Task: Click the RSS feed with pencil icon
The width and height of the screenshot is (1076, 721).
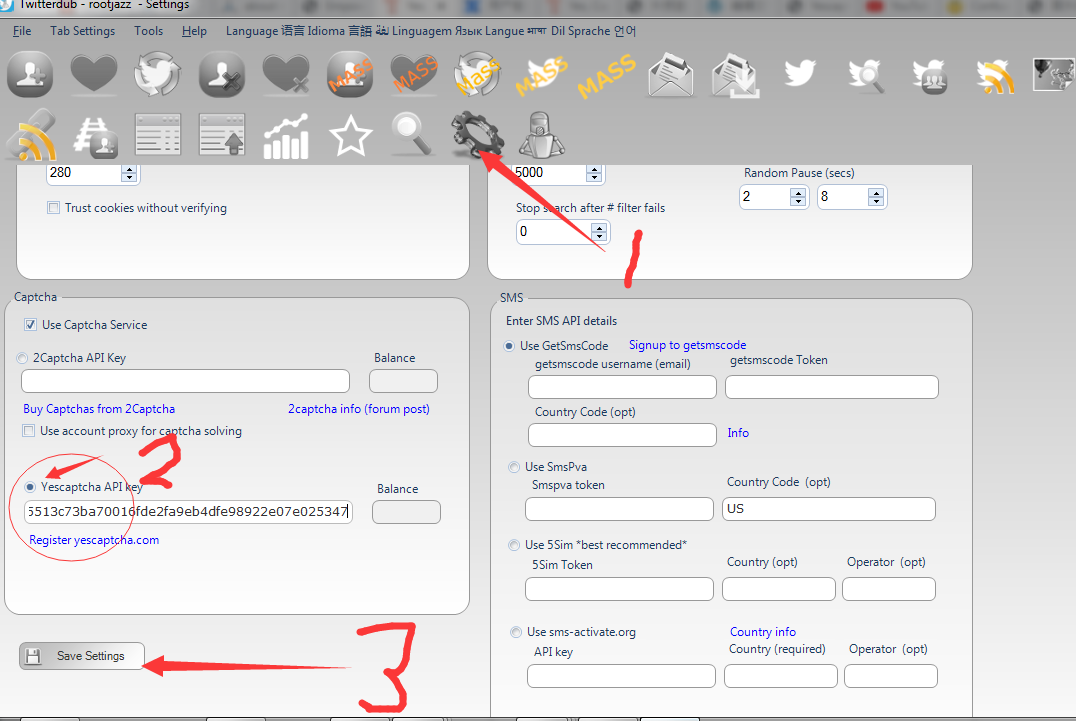Action: tap(32, 134)
